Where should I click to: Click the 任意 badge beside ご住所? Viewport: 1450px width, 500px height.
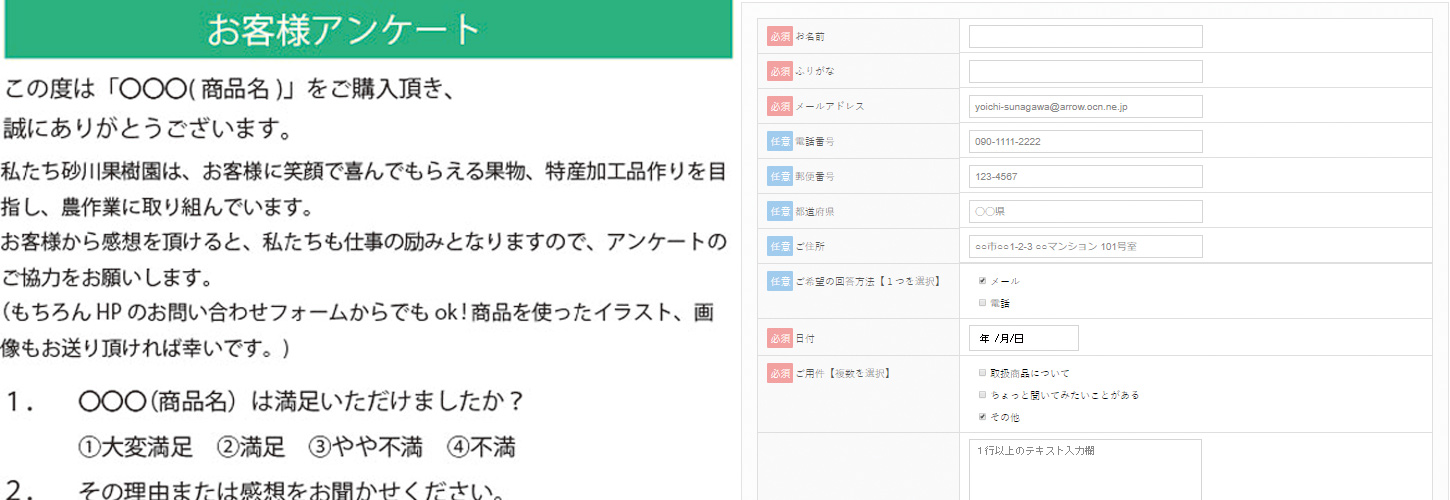point(780,246)
